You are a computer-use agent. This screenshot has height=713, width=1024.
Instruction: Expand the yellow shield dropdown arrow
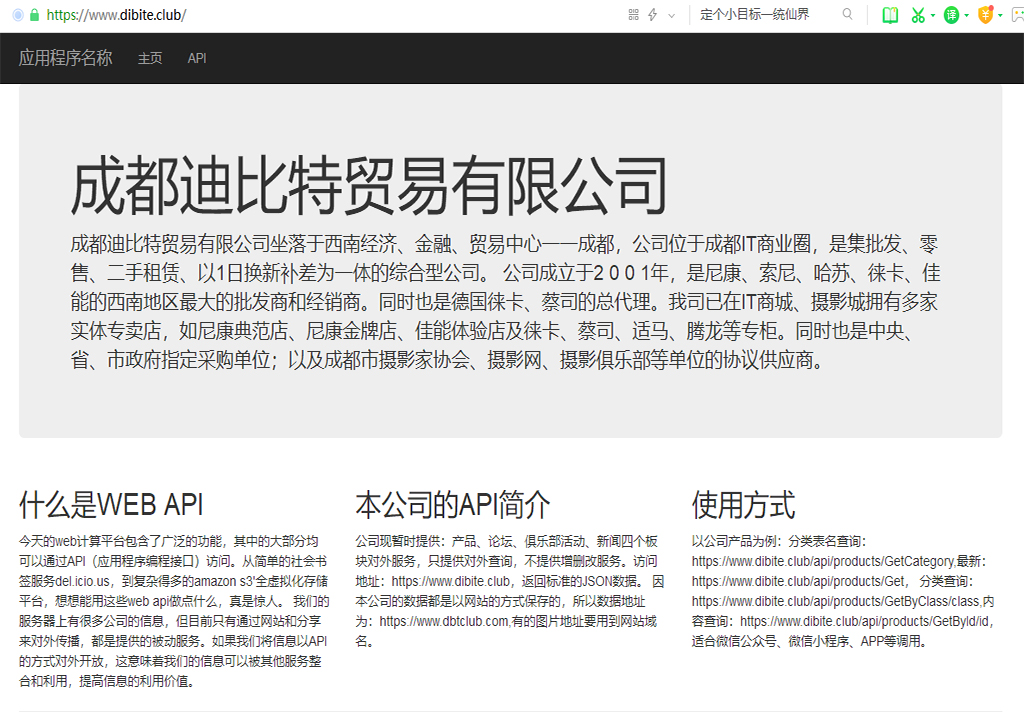point(1001,15)
